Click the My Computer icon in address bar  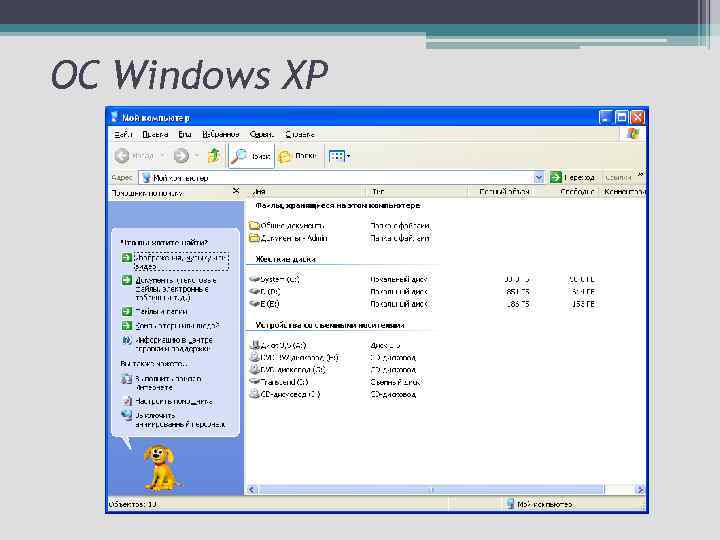(x=146, y=177)
